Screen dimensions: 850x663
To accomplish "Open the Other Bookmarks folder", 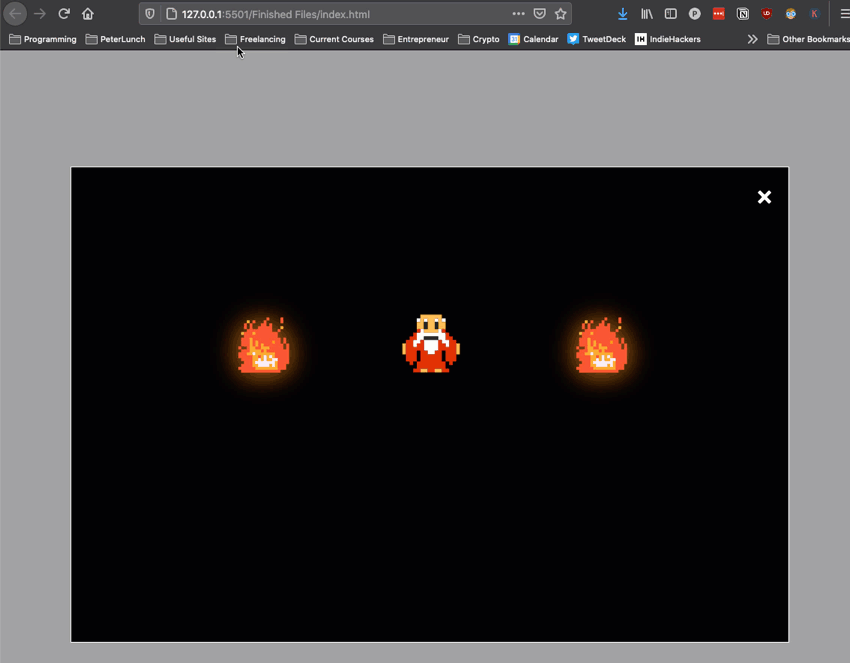I will pyautogui.click(x=808, y=39).
